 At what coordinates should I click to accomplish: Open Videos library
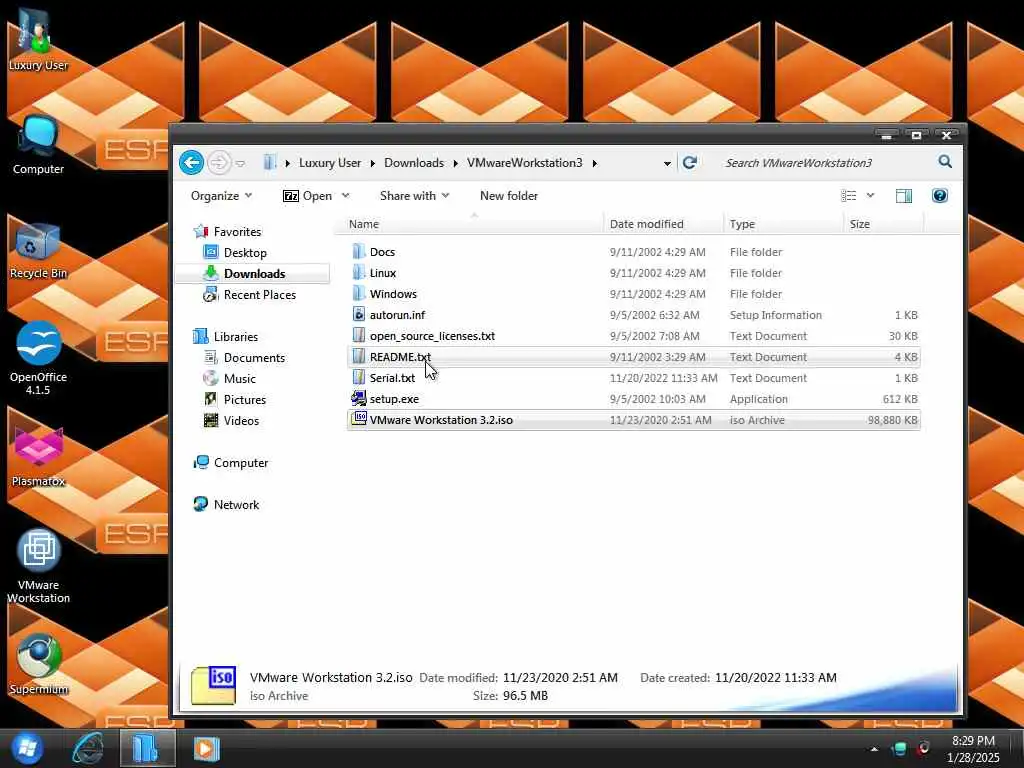pyautogui.click(x=232, y=421)
